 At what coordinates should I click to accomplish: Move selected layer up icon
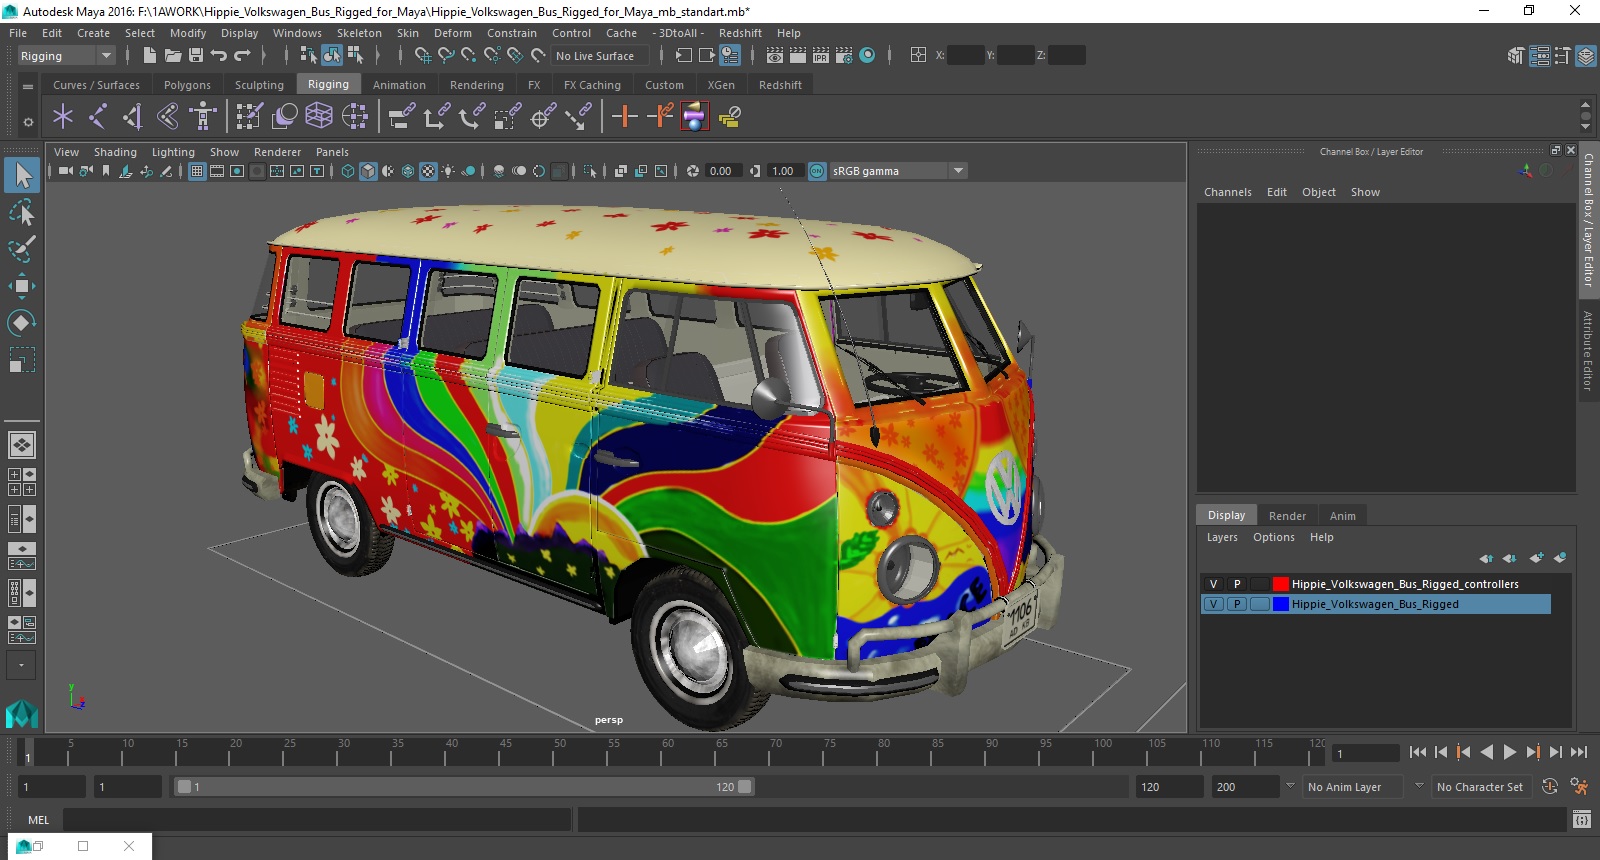[x=1486, y=558]
